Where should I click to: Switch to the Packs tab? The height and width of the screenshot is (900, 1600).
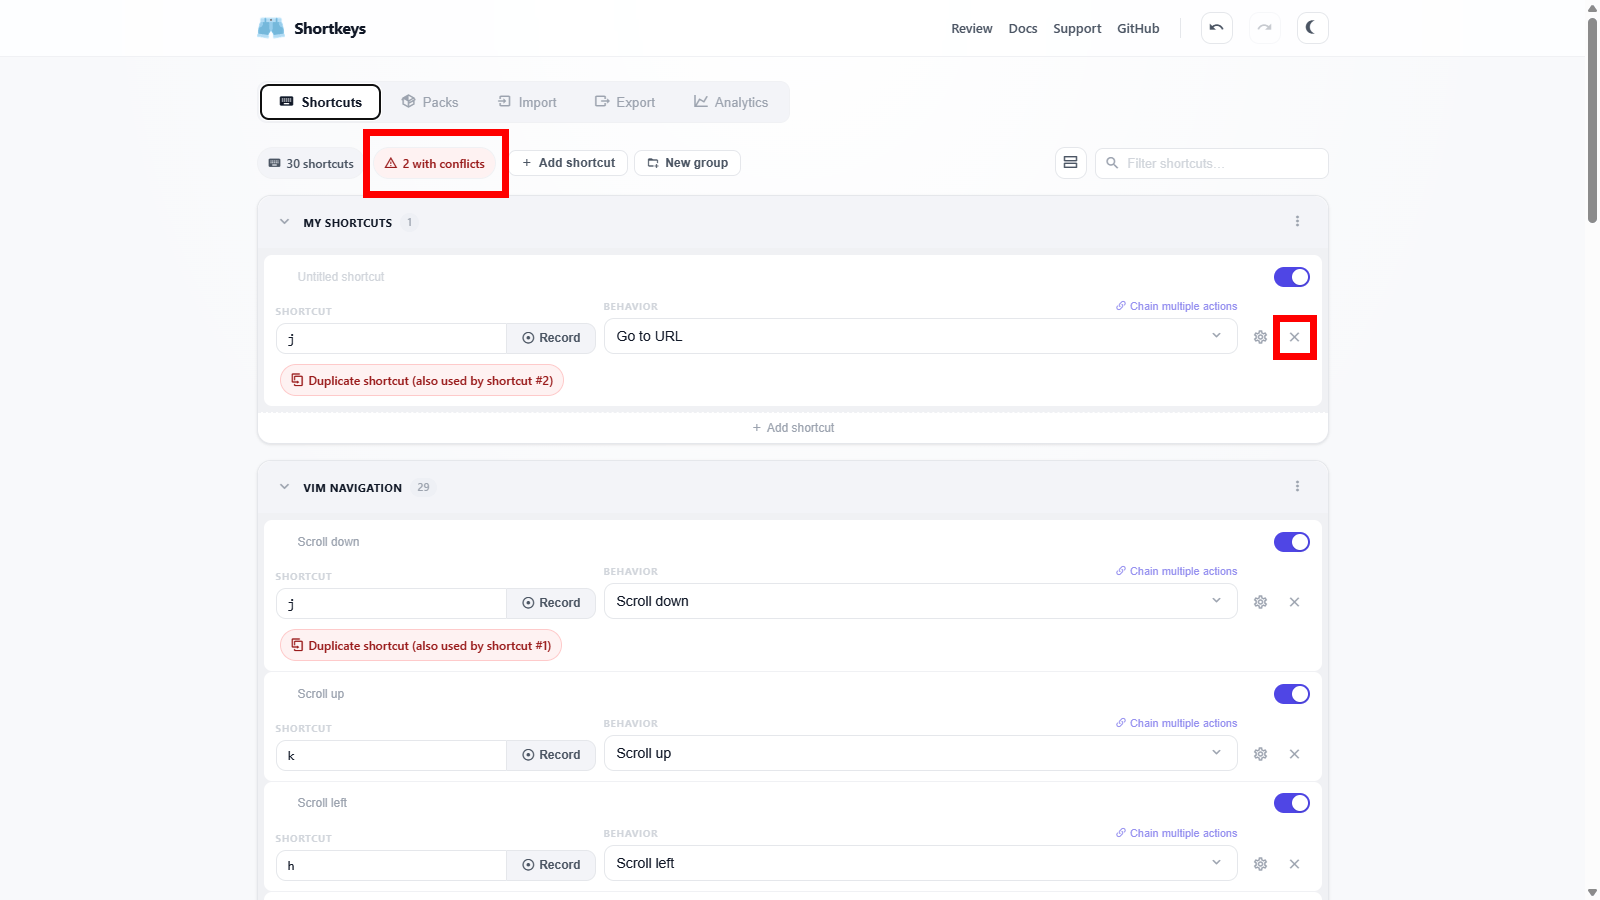pyautogui.click(x=430, y=102)
